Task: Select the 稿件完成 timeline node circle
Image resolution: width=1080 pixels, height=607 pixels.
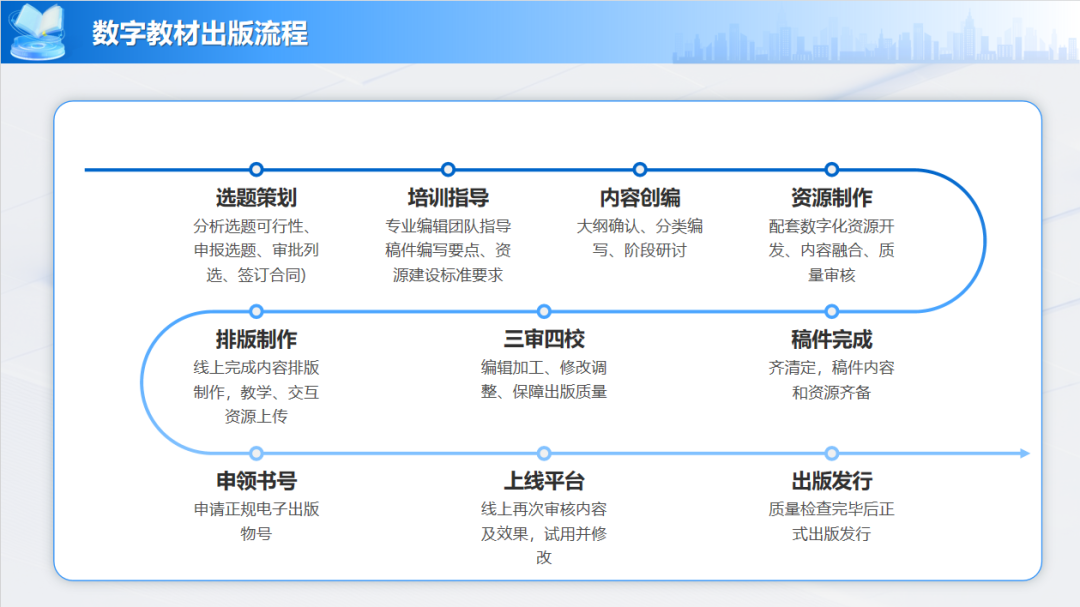Action: [831, 312]
